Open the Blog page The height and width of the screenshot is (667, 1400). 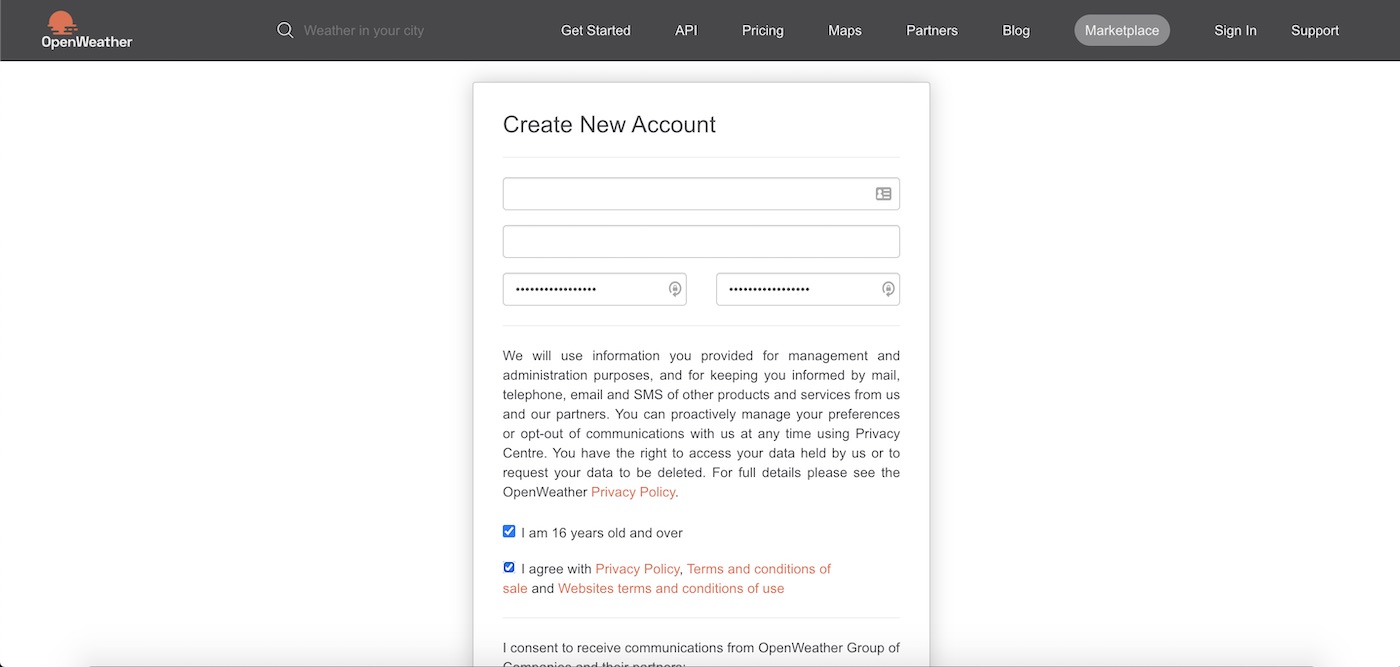(1016, 30)
